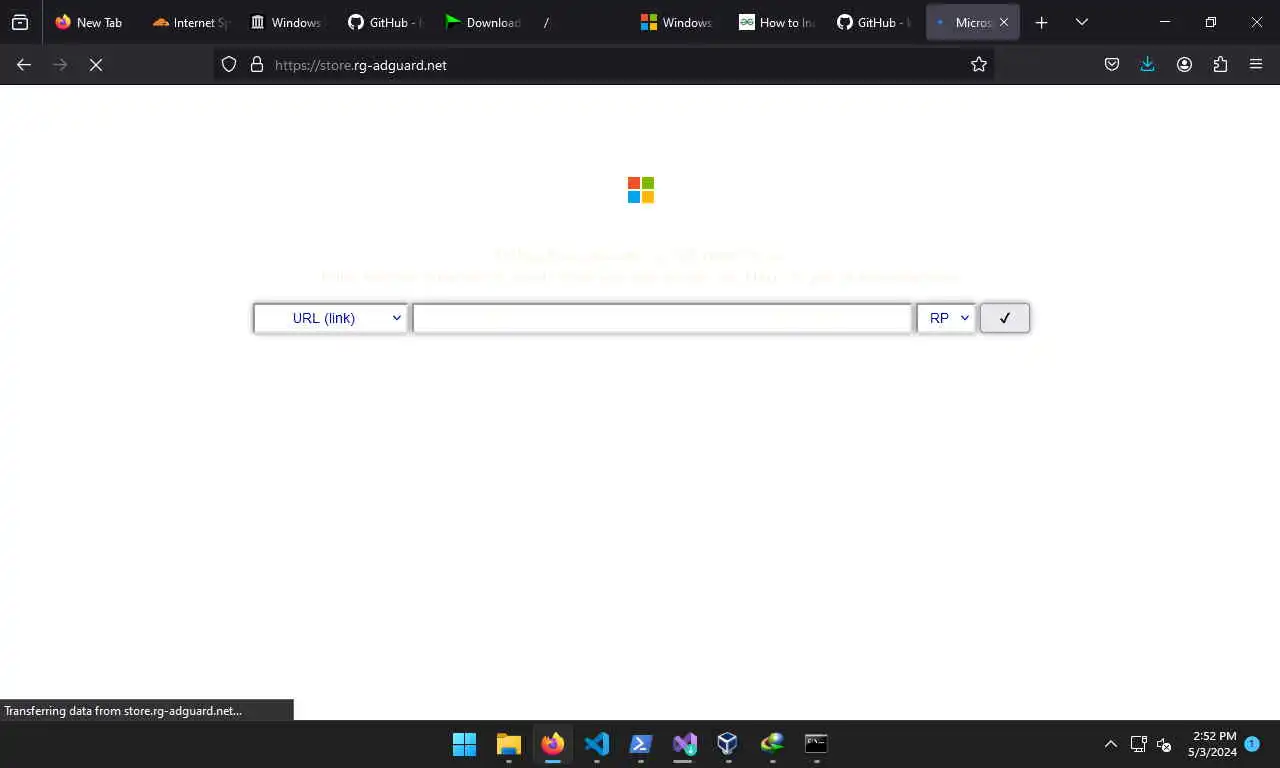Open VirtualBox from the taskbar
Viewport: 1280px width, 768px height.
pyautogui.click(x=728, y=744)
